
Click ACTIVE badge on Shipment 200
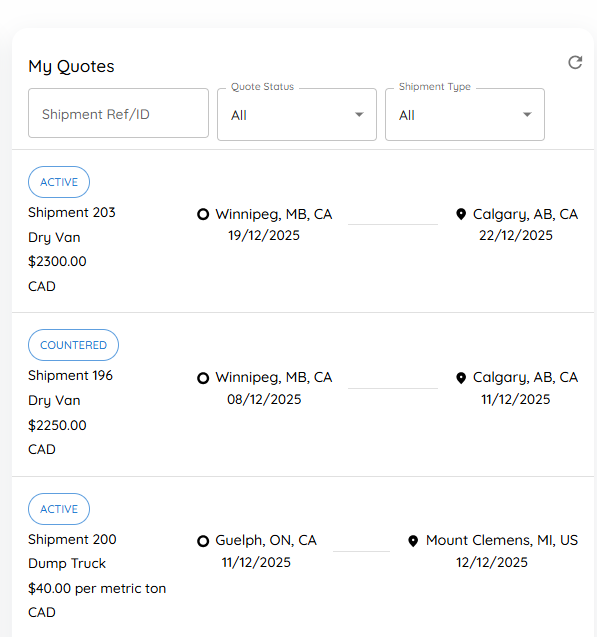click(59, 509)
